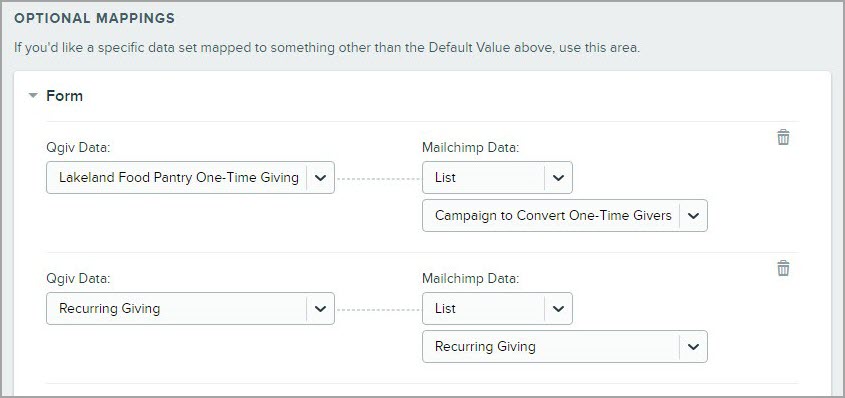Collapse the Form section triangle

(33, 96)
